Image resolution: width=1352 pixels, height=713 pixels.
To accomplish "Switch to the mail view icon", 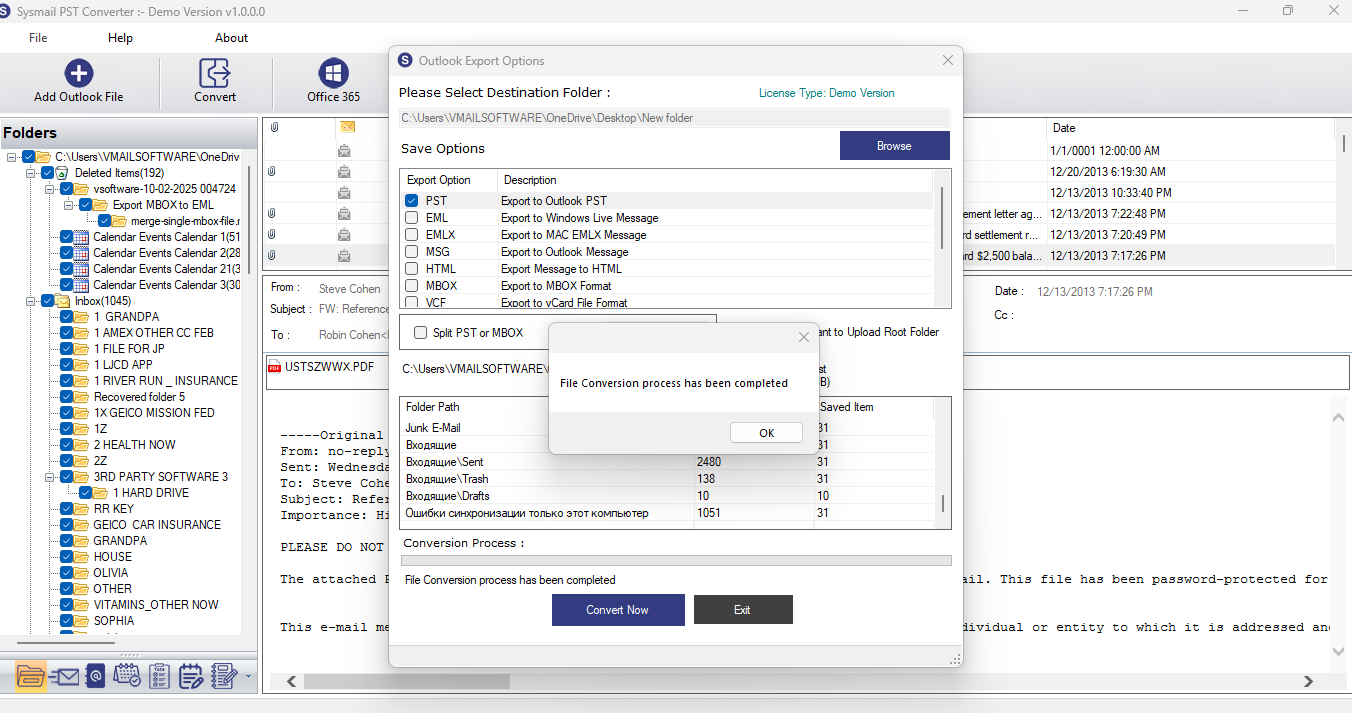I will click(64, 677).
